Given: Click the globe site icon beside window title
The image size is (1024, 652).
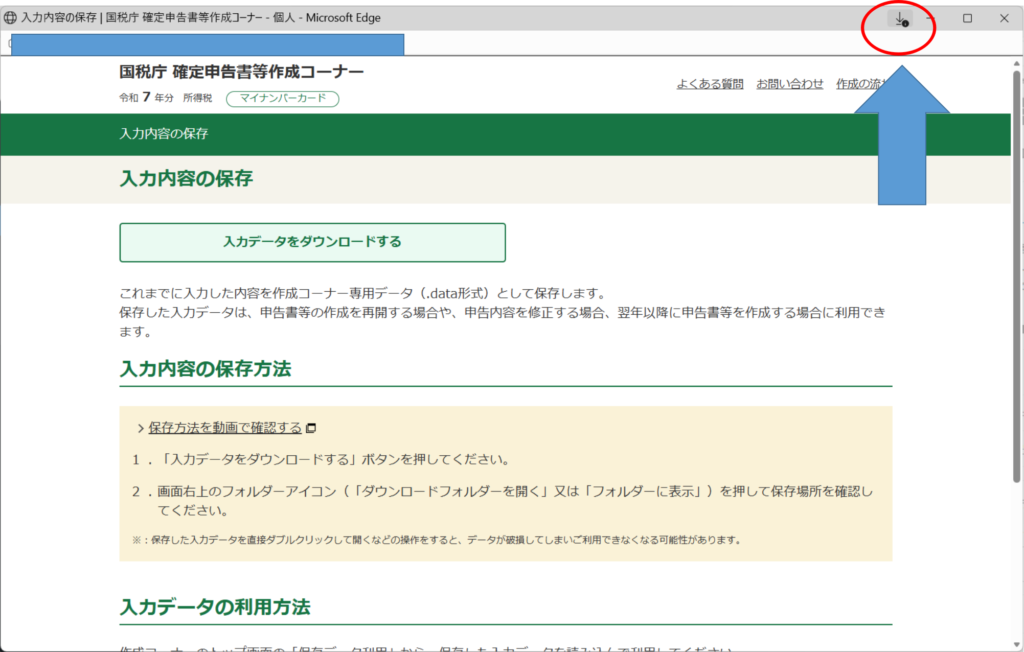Looking at the screenshot, I should point(11,18).
